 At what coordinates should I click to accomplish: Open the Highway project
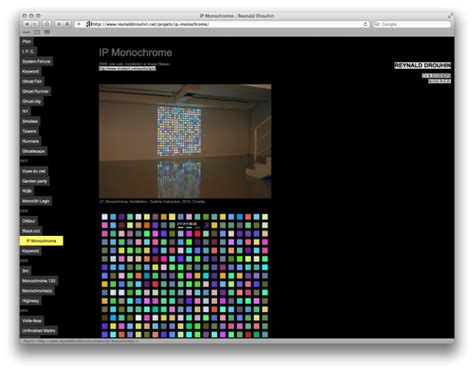31,301
